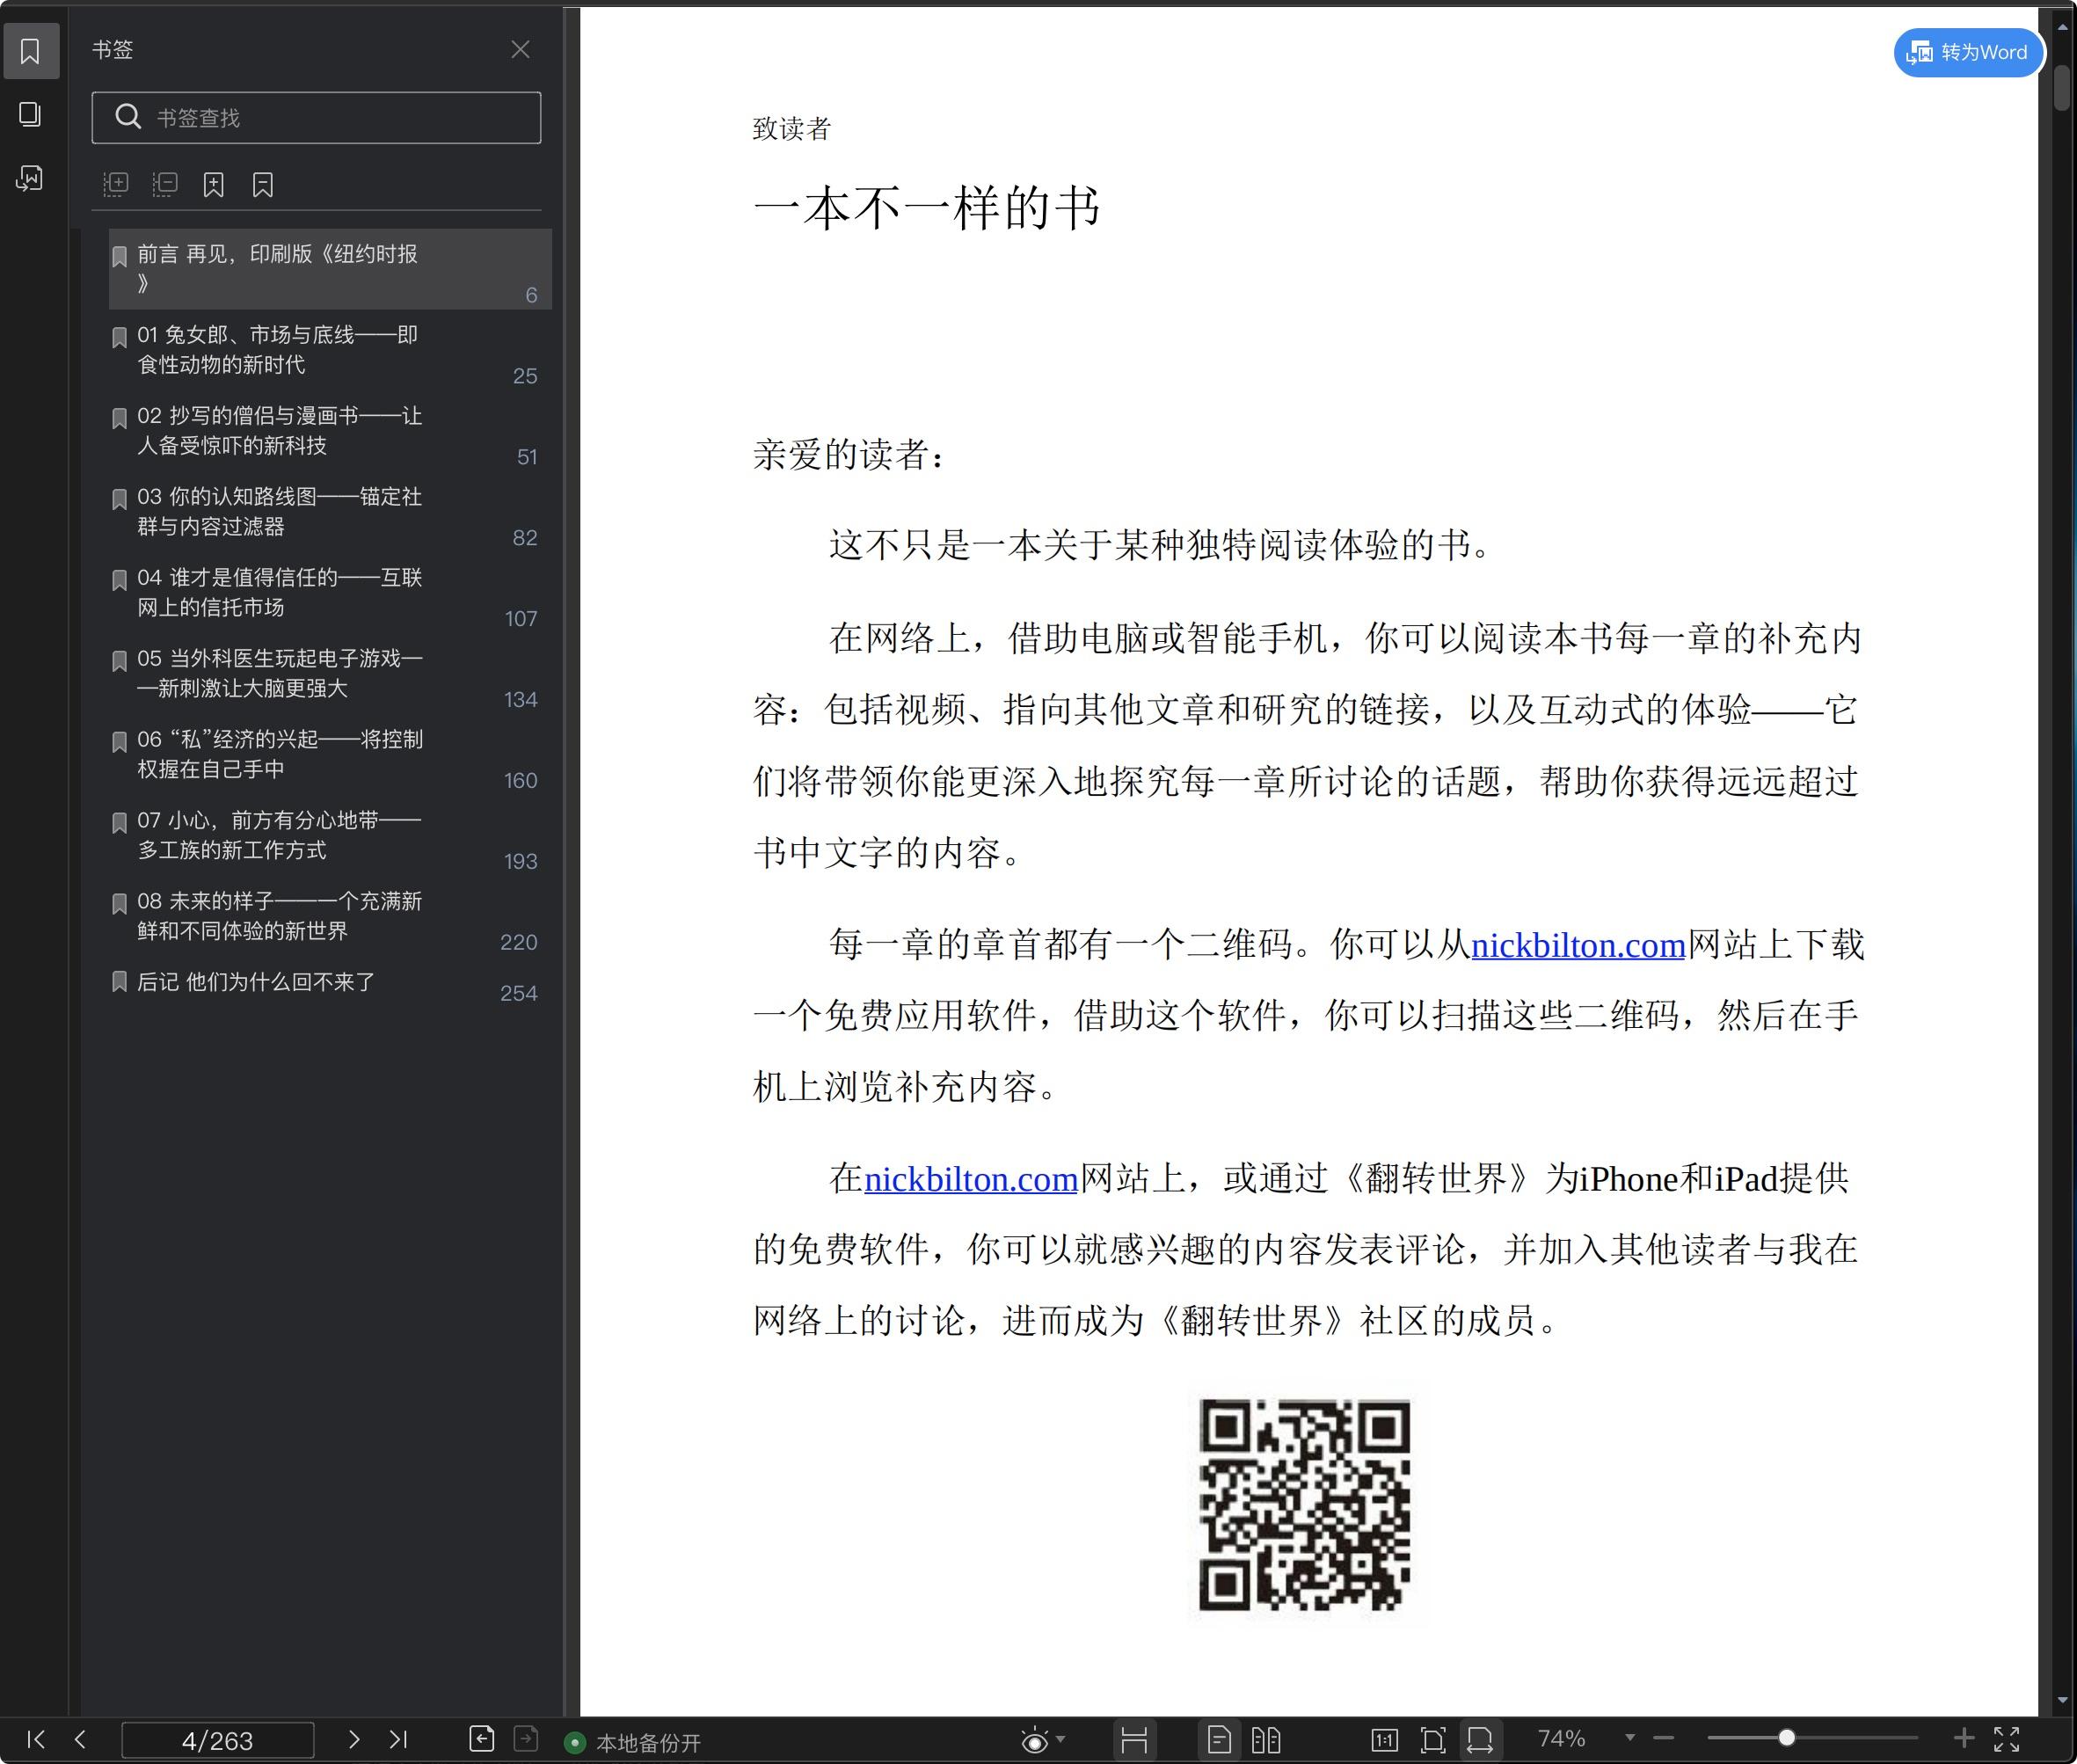Click the go forward to next view icon

click(526, 1739)
